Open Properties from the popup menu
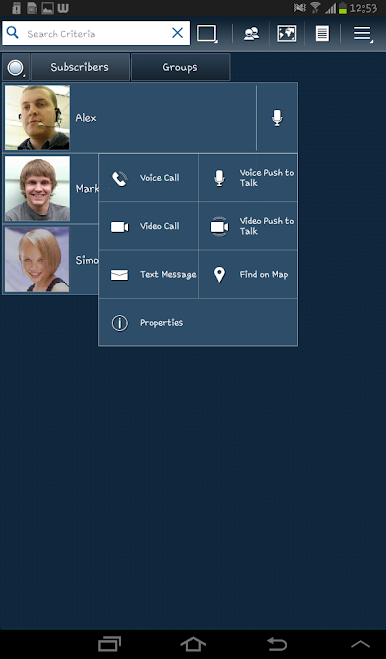386x659 pixels. [x=198, y=322]
